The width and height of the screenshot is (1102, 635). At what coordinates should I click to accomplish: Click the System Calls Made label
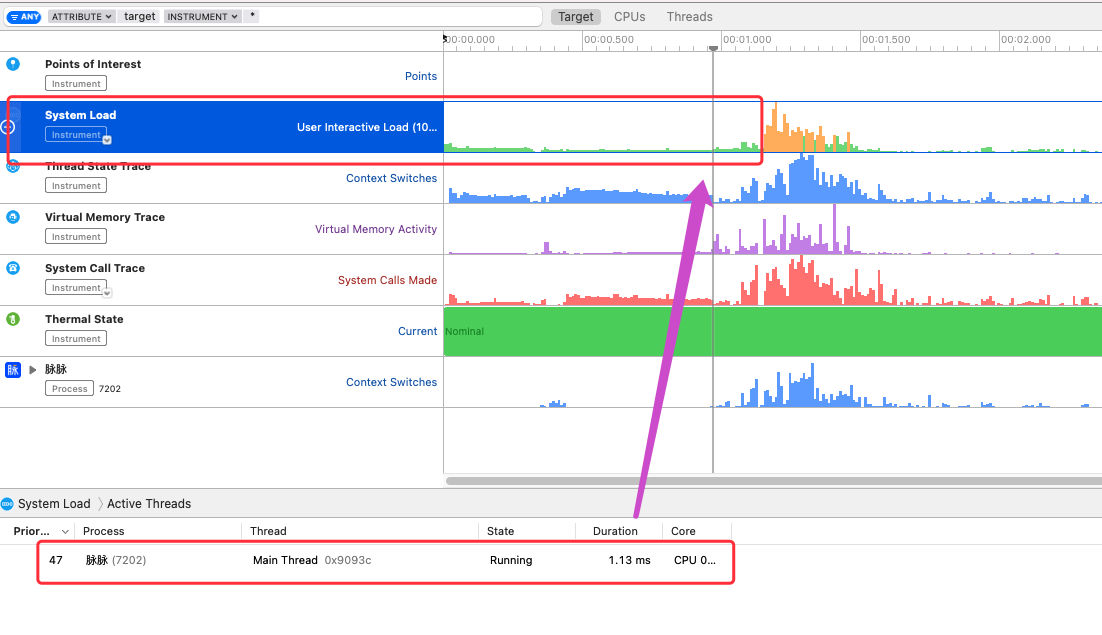click(x=387, y=280)
